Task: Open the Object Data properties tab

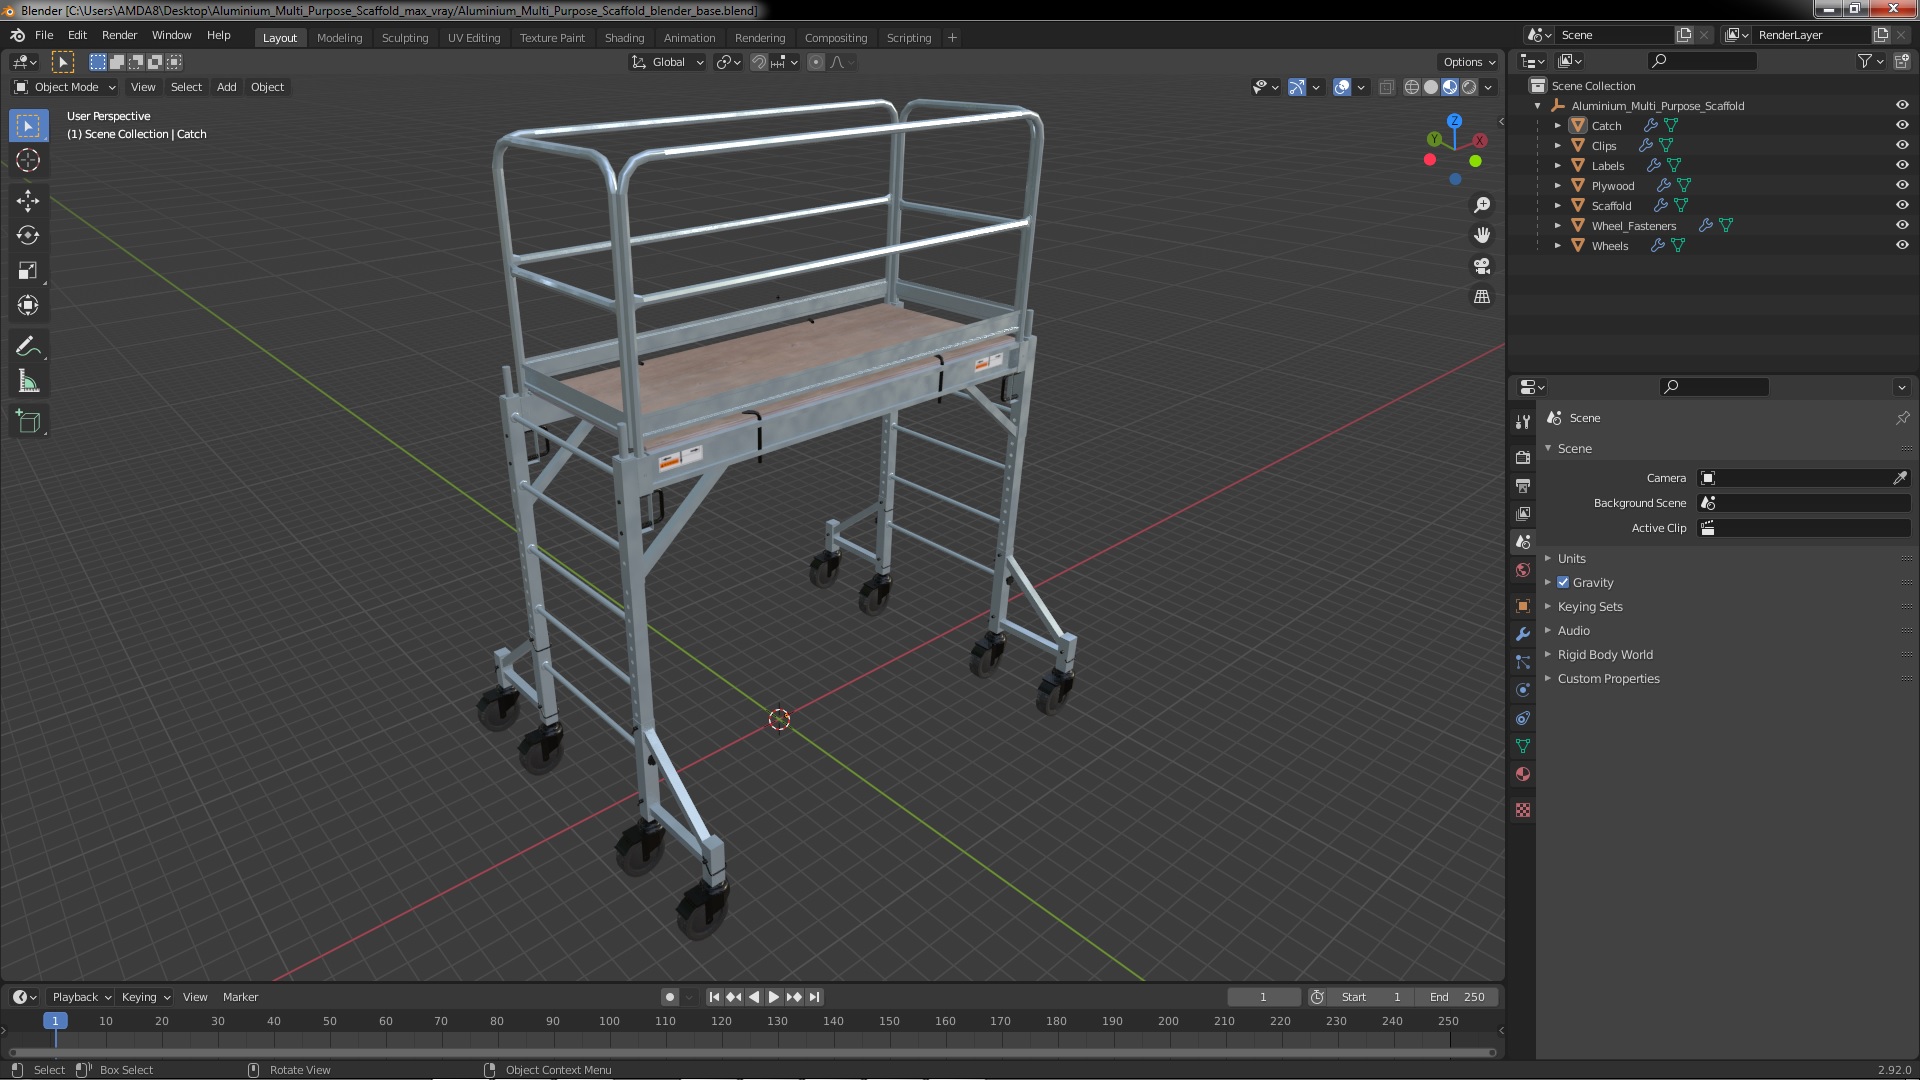Action: pyautogui.click(x=1523, y=746)
